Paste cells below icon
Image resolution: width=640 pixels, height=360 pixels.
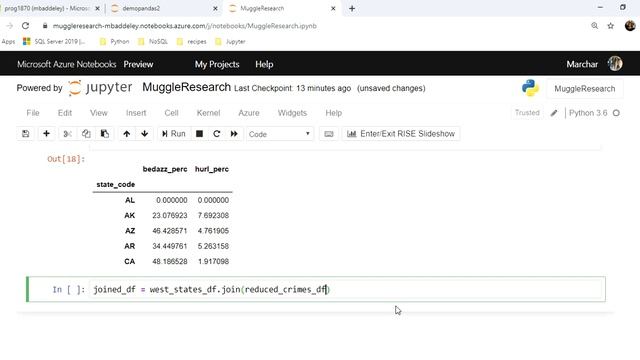click(x=105, y=134)
